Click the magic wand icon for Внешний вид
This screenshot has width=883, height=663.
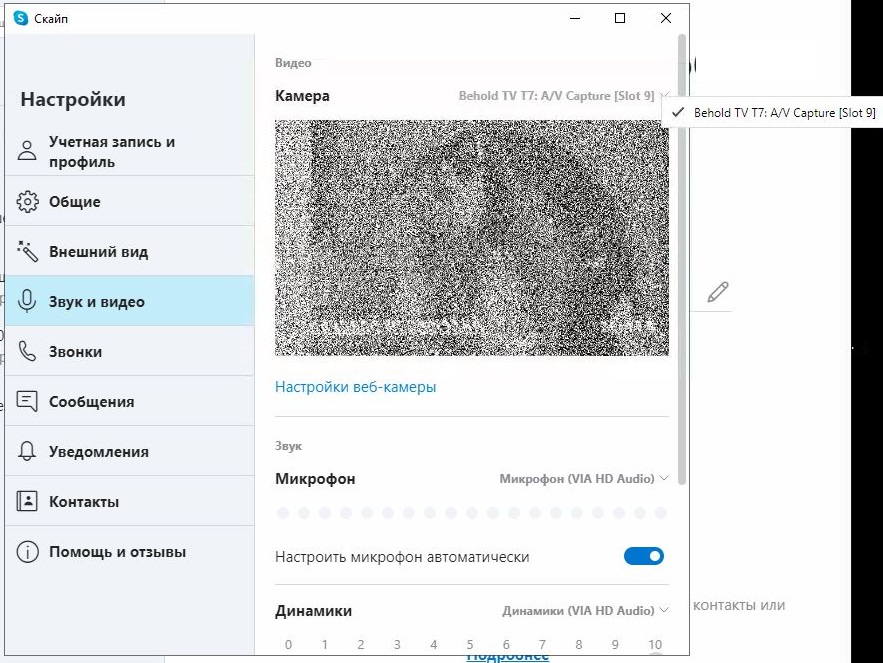(28, 251)
